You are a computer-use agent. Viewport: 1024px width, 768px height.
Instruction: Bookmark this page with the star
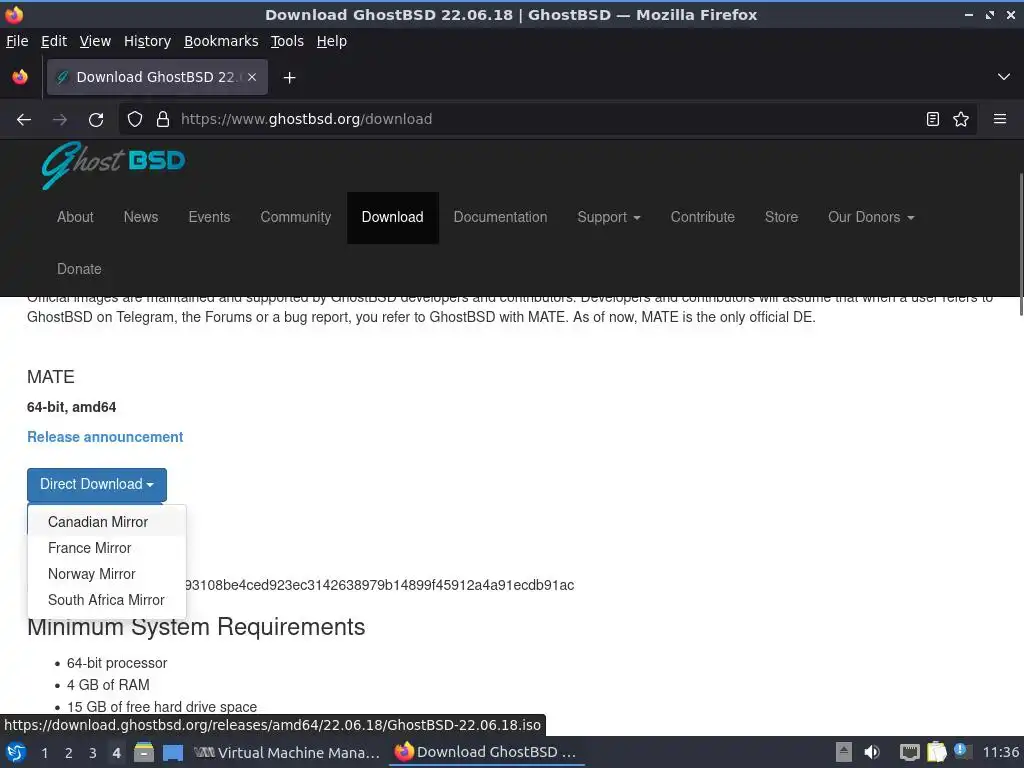click(961, 119)
